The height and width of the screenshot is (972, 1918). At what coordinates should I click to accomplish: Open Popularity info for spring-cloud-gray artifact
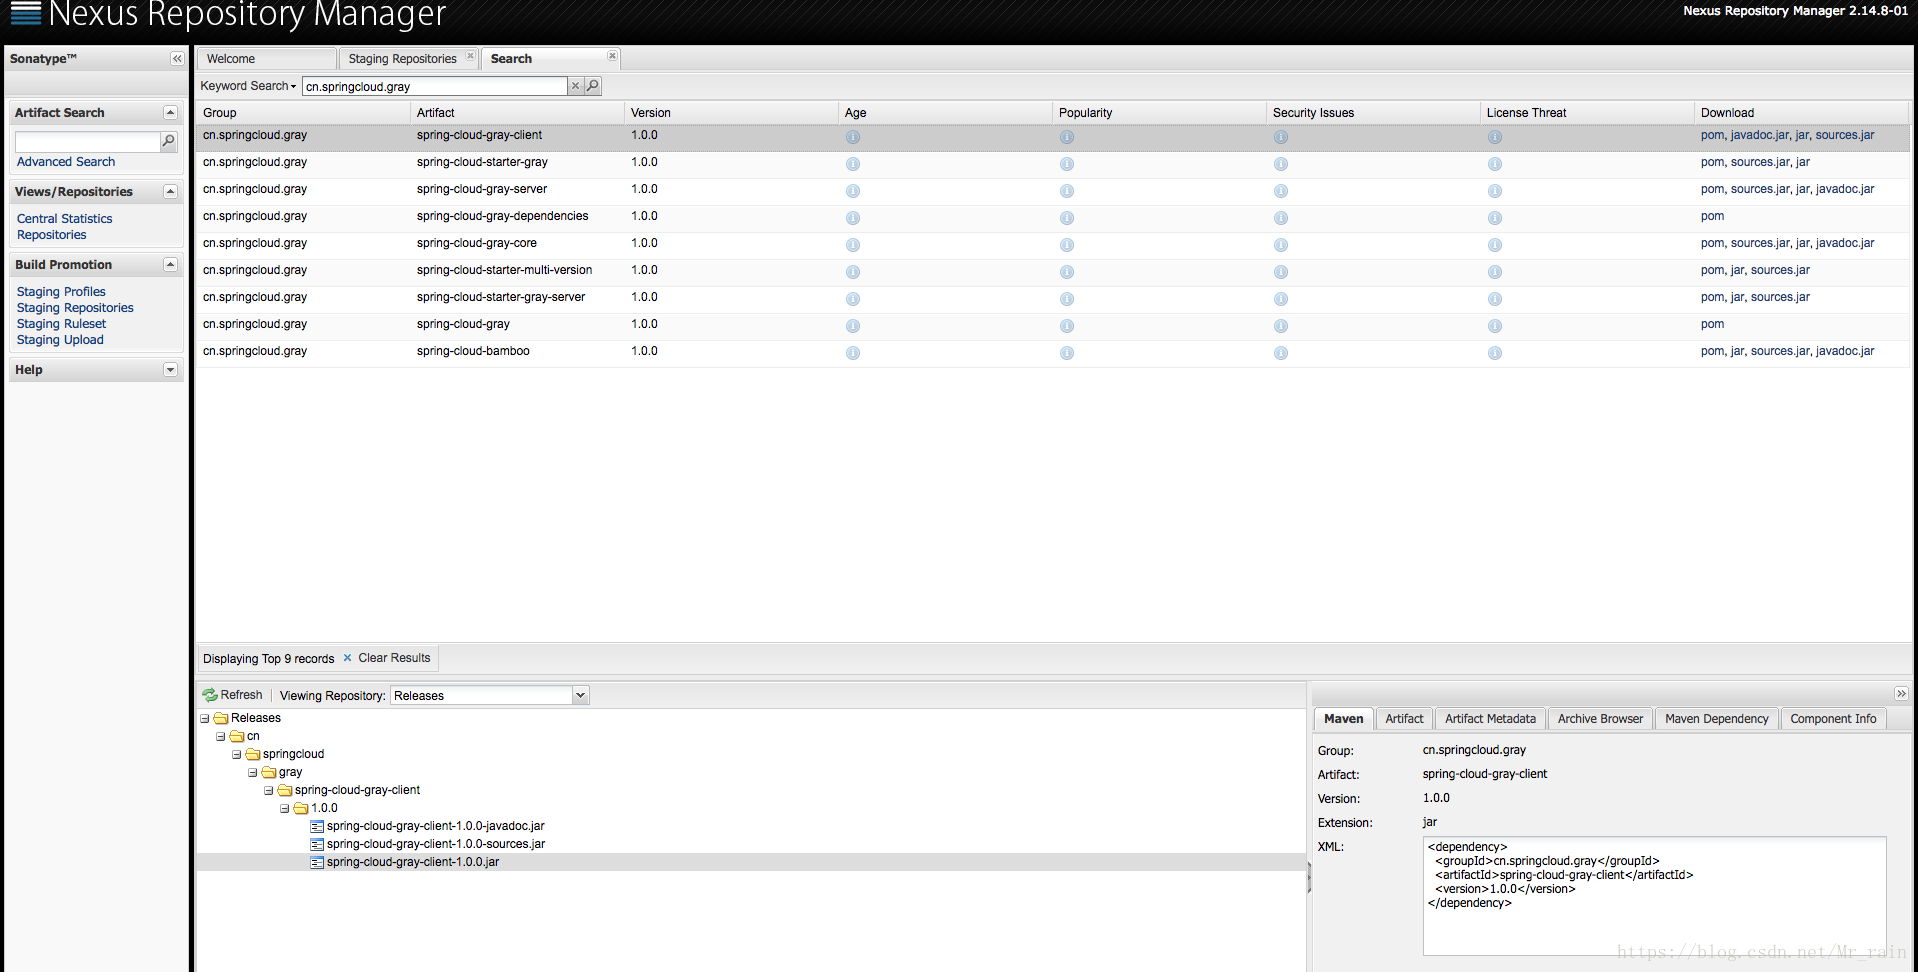pyautogui.click(x=1067, y=326)
